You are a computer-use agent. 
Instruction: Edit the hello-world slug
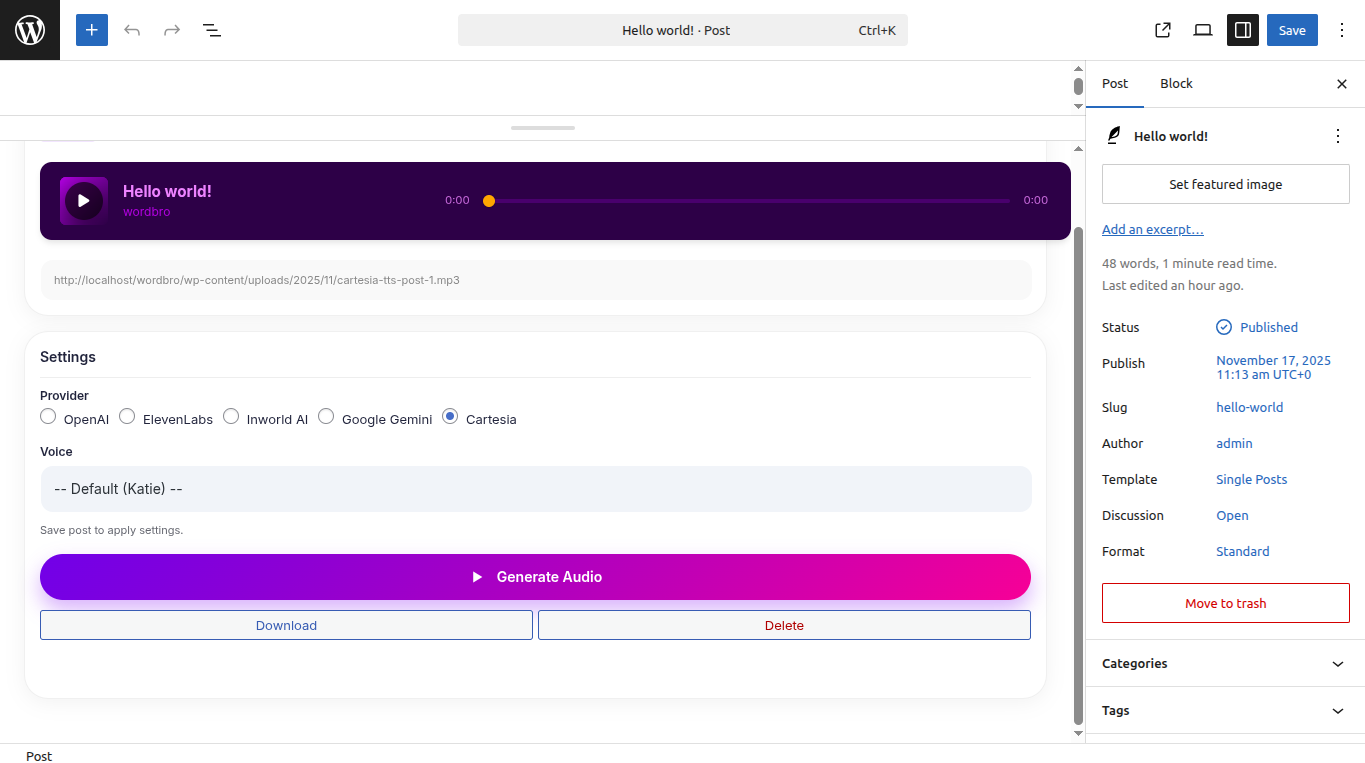tap(1249, 407)
